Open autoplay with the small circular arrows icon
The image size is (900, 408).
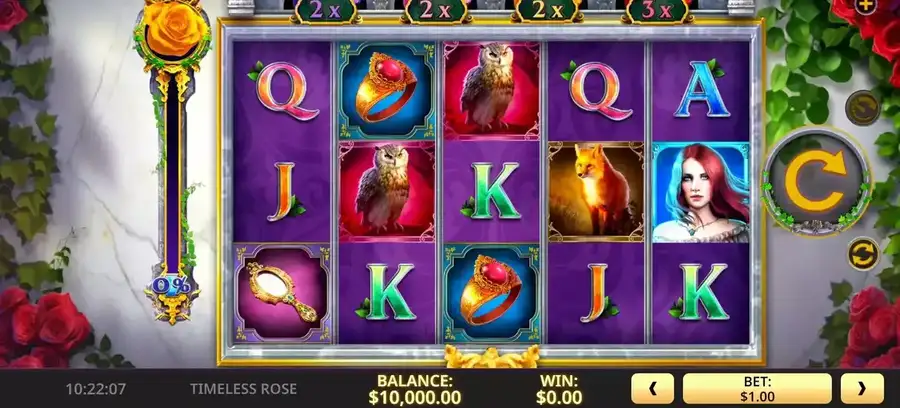863,254
